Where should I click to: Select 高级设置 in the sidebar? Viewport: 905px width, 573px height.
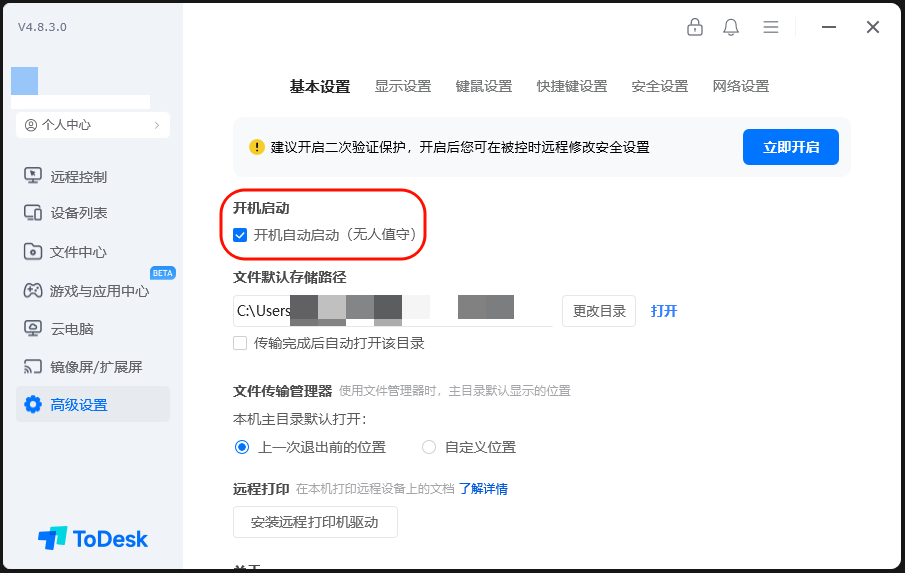tap(93, 404)
